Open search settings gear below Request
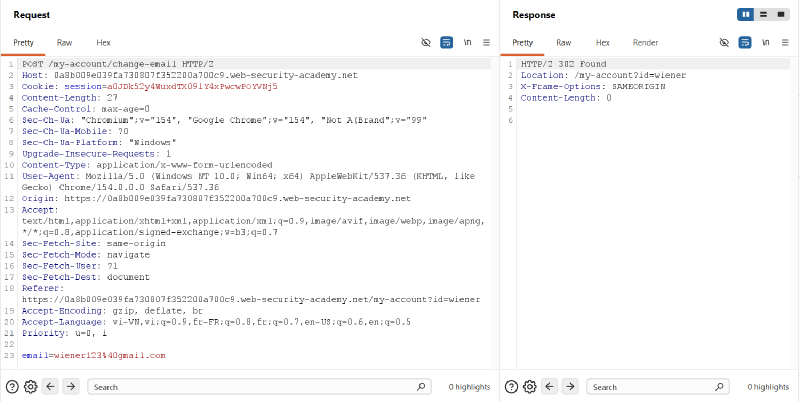 31,387
